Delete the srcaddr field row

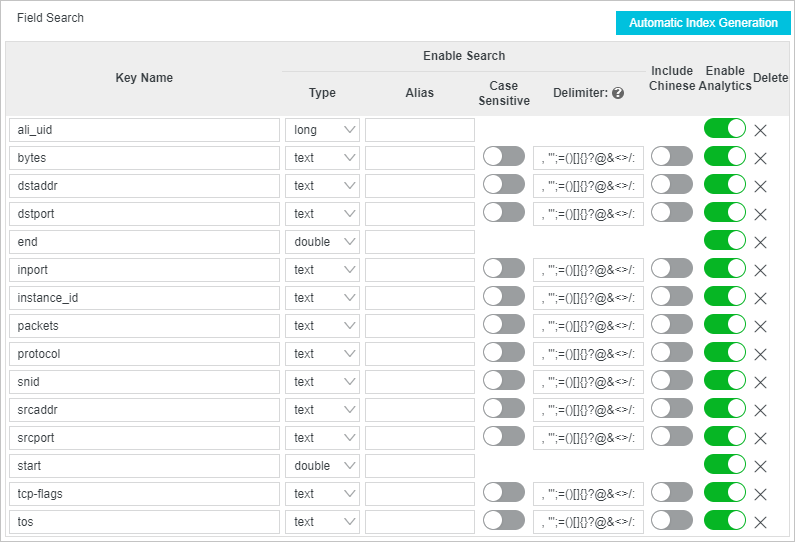[760, 410]
